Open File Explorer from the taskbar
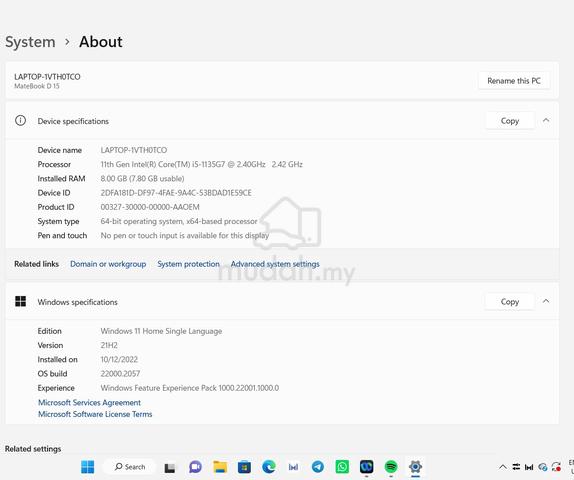 220,467
